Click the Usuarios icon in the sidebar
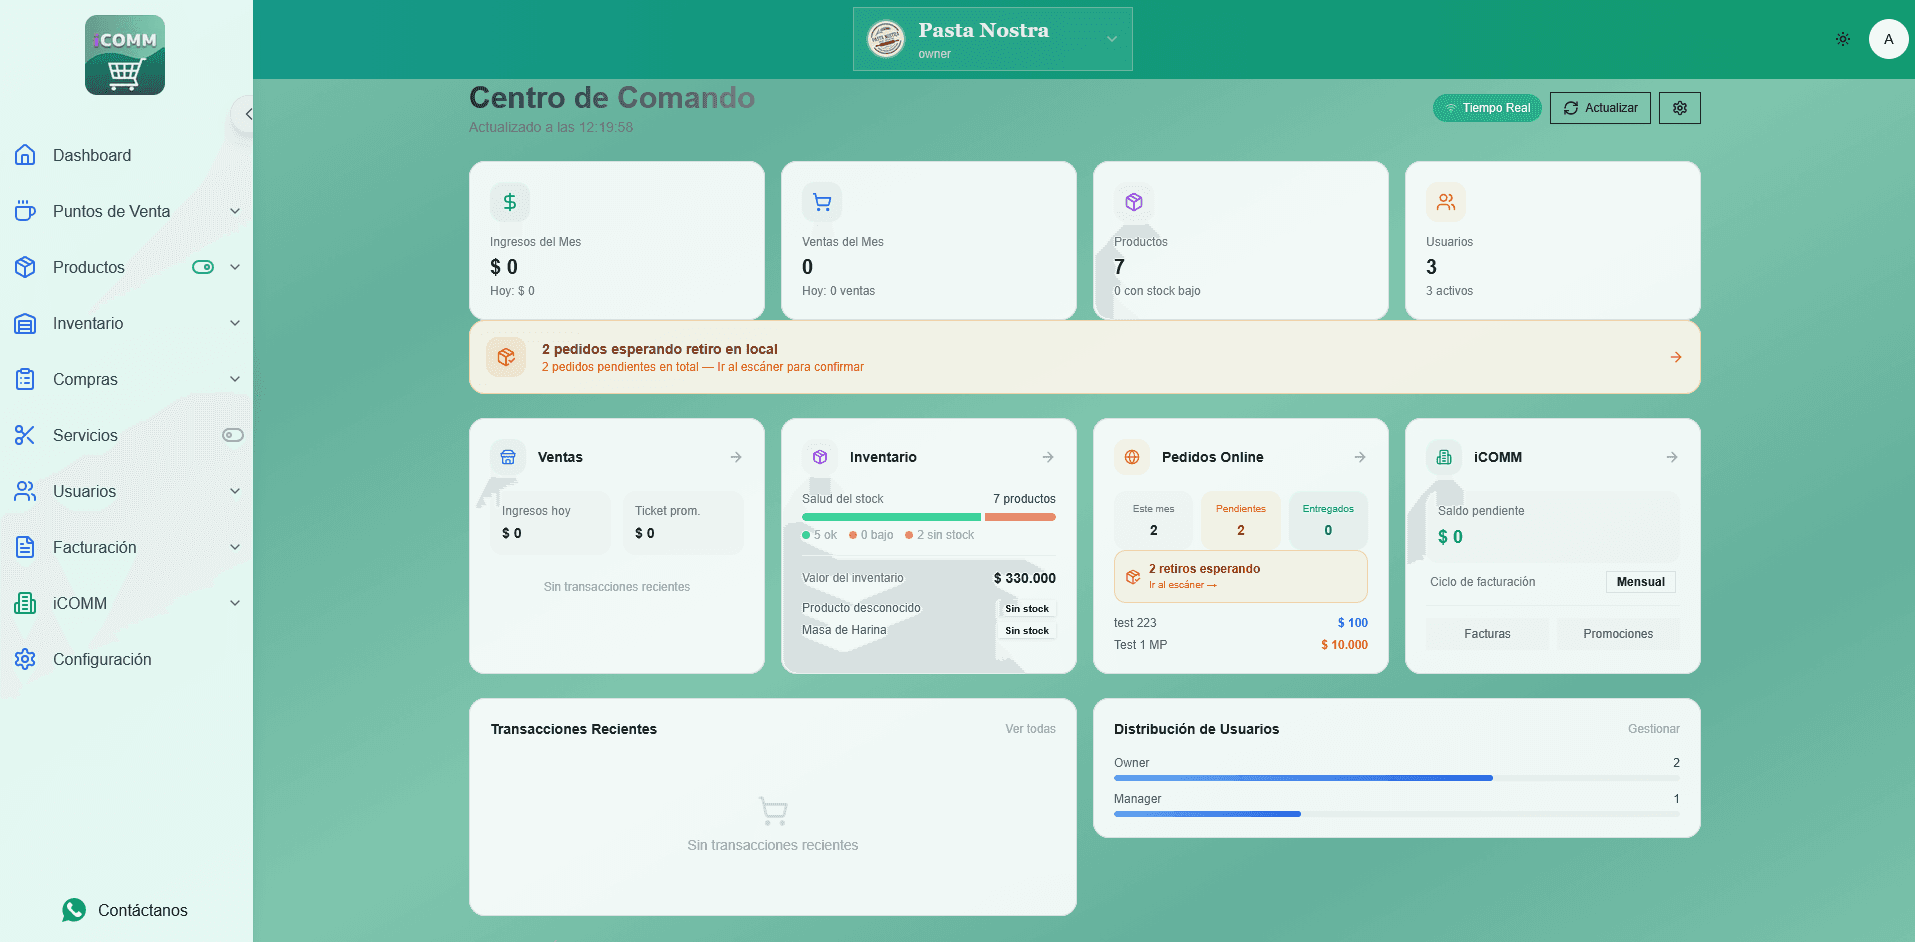1915x942 pixels. (25, 491)
